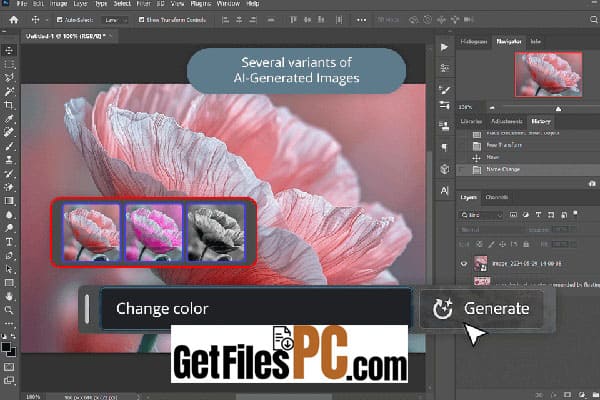Screen dimensions: 600x400
Task: Swap foreground and background colors
Action: coord(13,336)
